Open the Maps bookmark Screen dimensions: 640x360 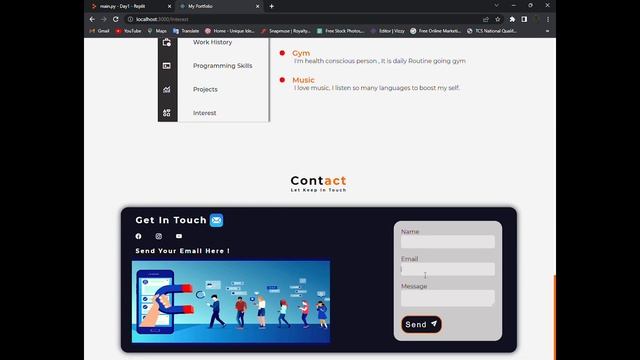[x=157, y=31]
